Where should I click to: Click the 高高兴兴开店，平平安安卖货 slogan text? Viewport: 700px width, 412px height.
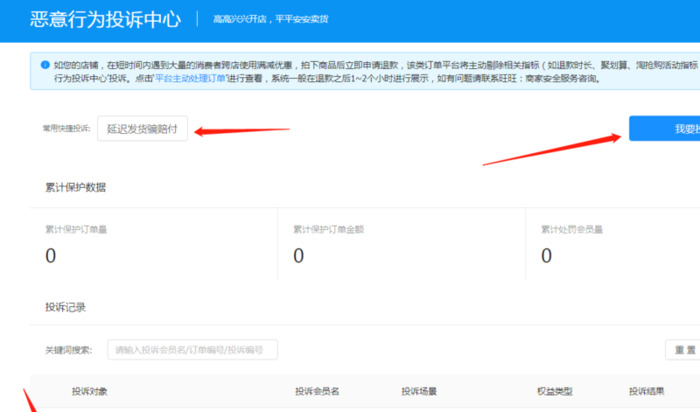tap(271, 19)
